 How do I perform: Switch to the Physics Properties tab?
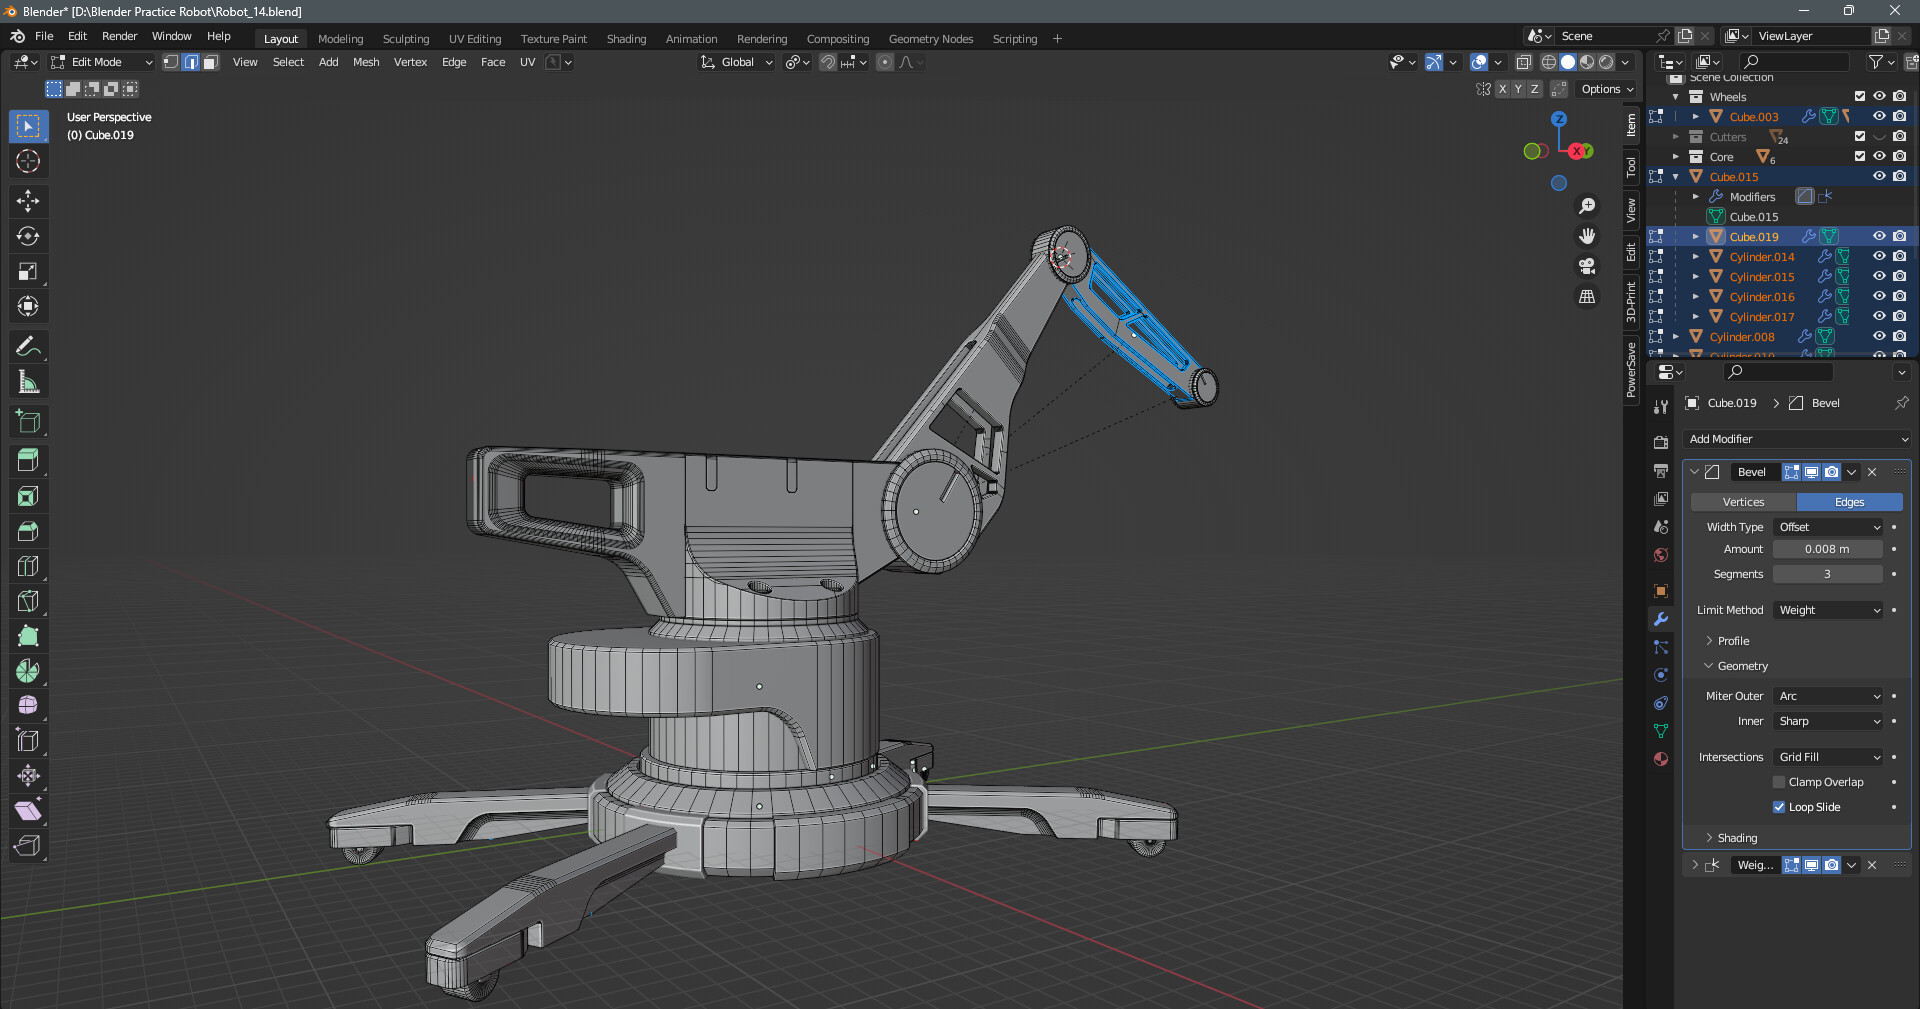[x=1661, y=675]
